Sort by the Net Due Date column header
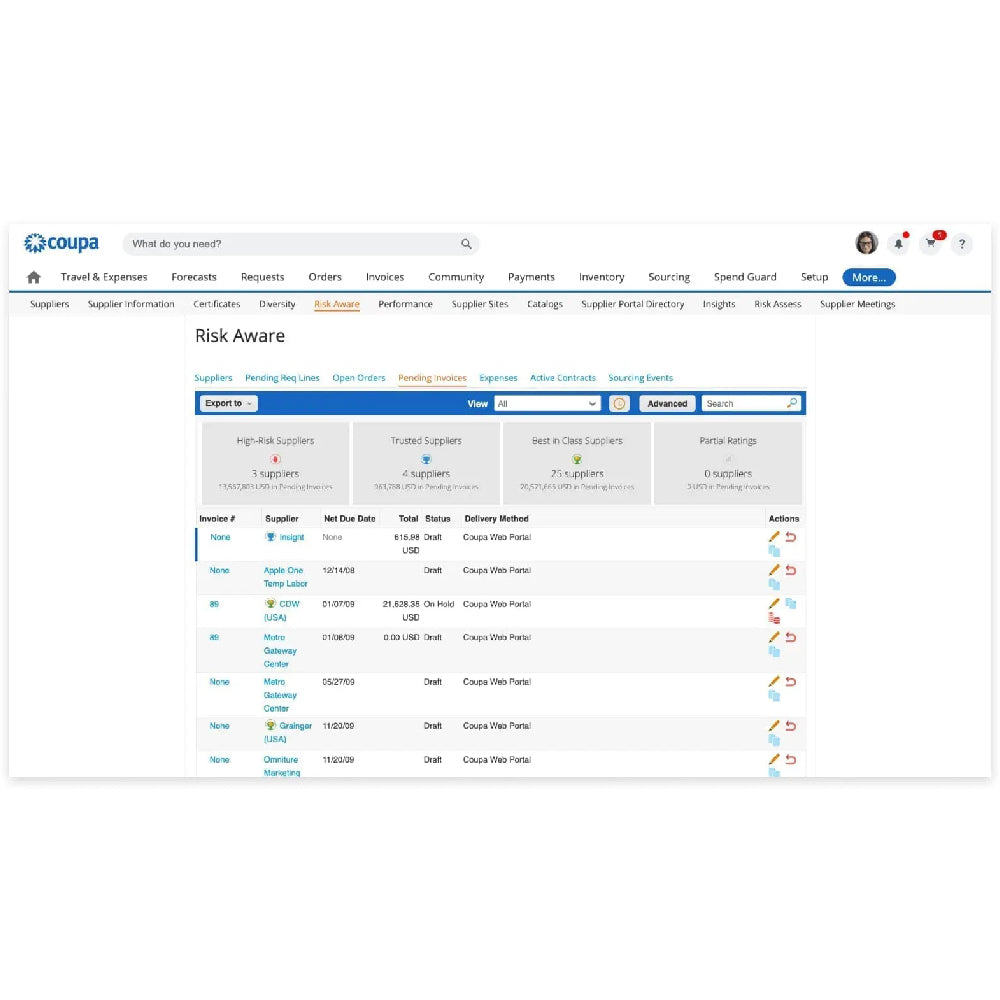 pyautogui.click(x=349, y=518)
